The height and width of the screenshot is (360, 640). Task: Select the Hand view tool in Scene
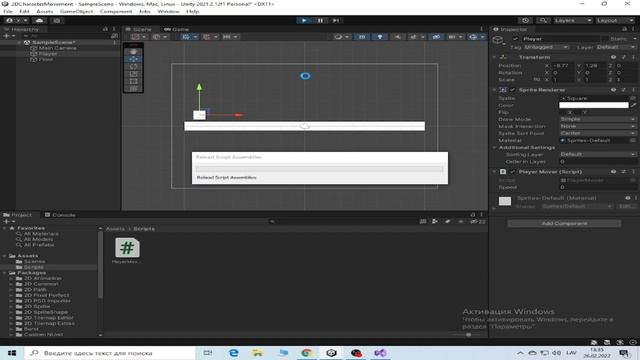pyautogui.click(x=133, y=52)
